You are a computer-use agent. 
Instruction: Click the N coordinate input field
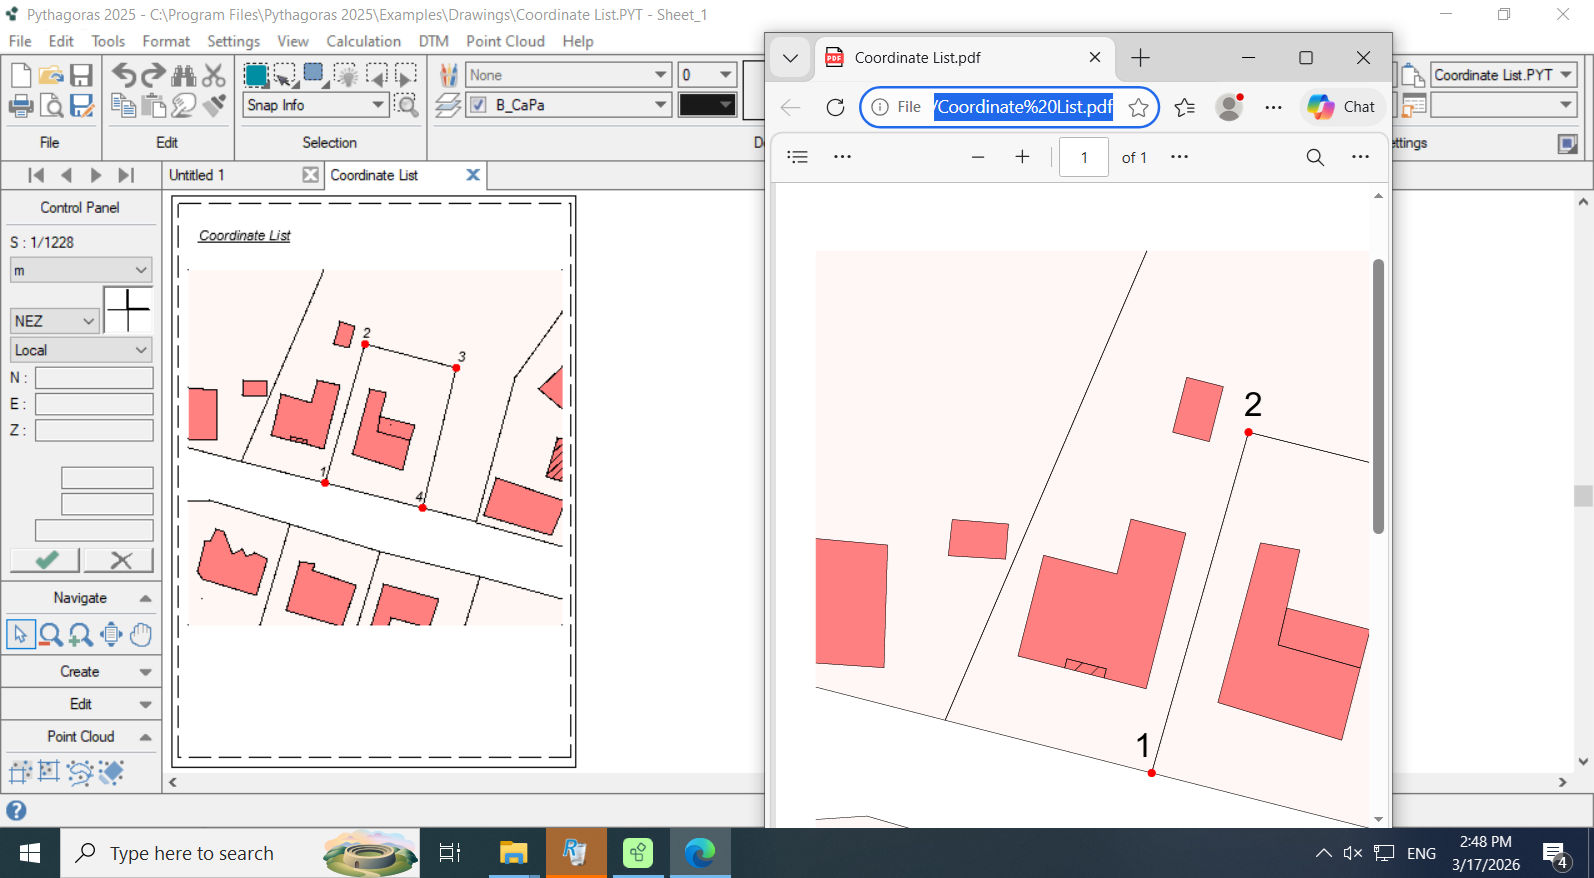tap(94, 378)
